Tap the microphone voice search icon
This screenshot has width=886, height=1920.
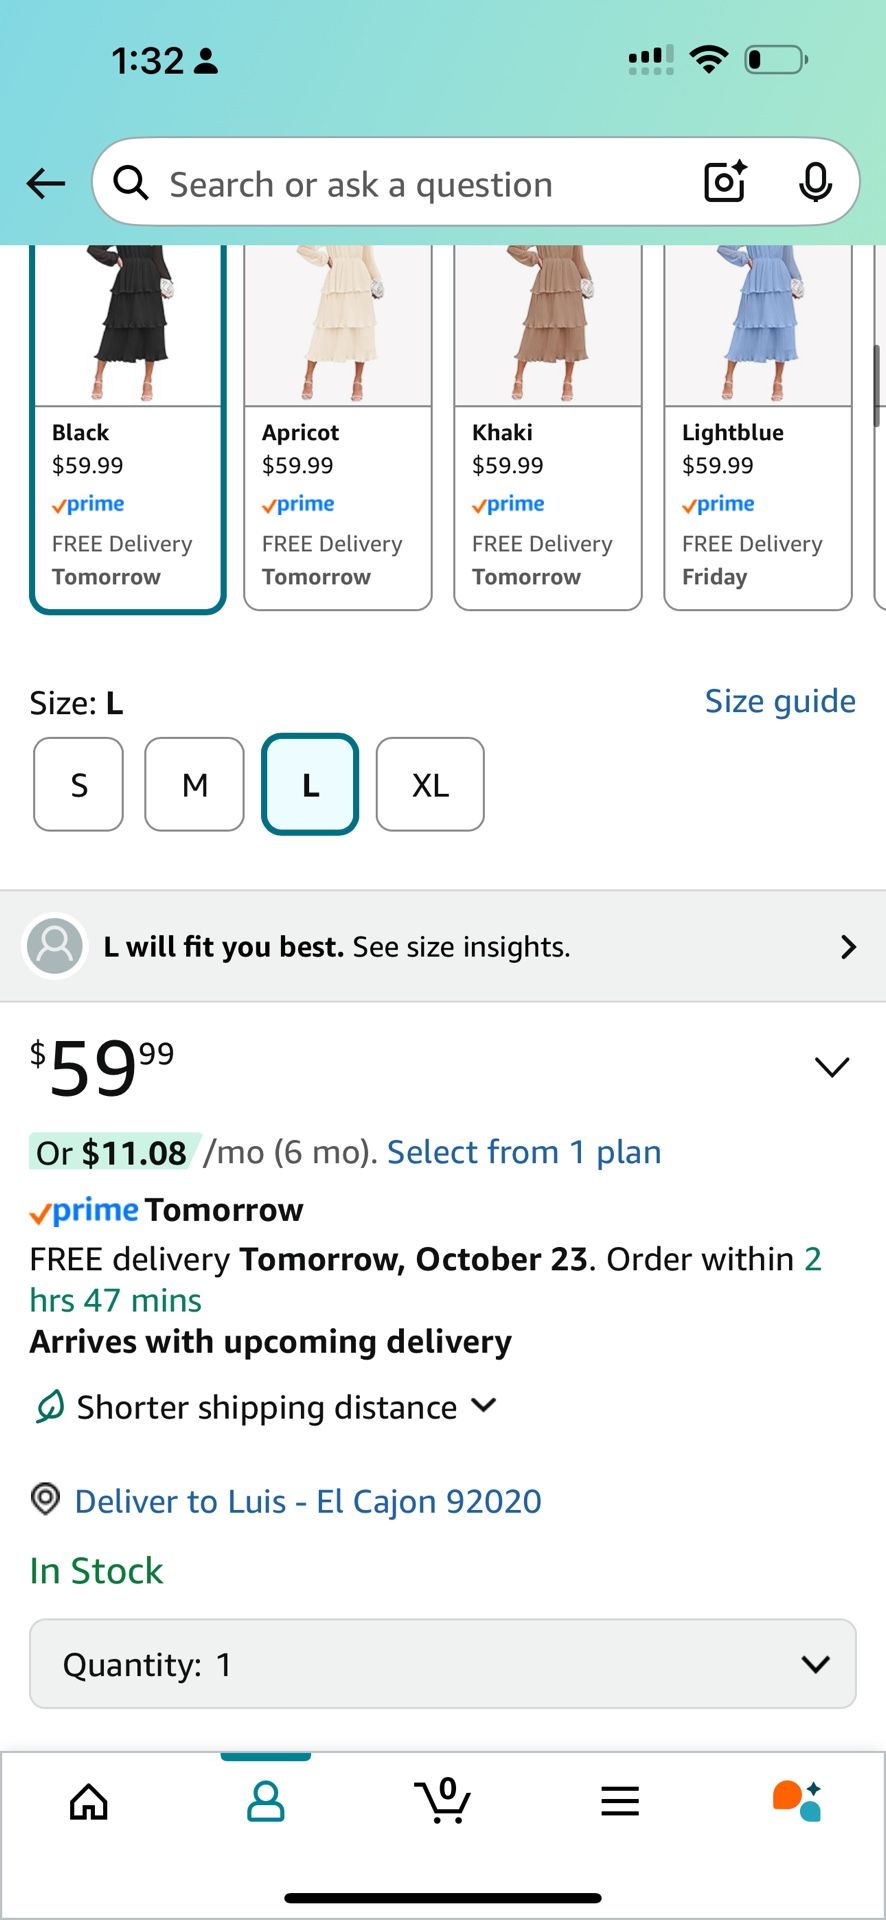pyautogui.click(x=815, y=183)
